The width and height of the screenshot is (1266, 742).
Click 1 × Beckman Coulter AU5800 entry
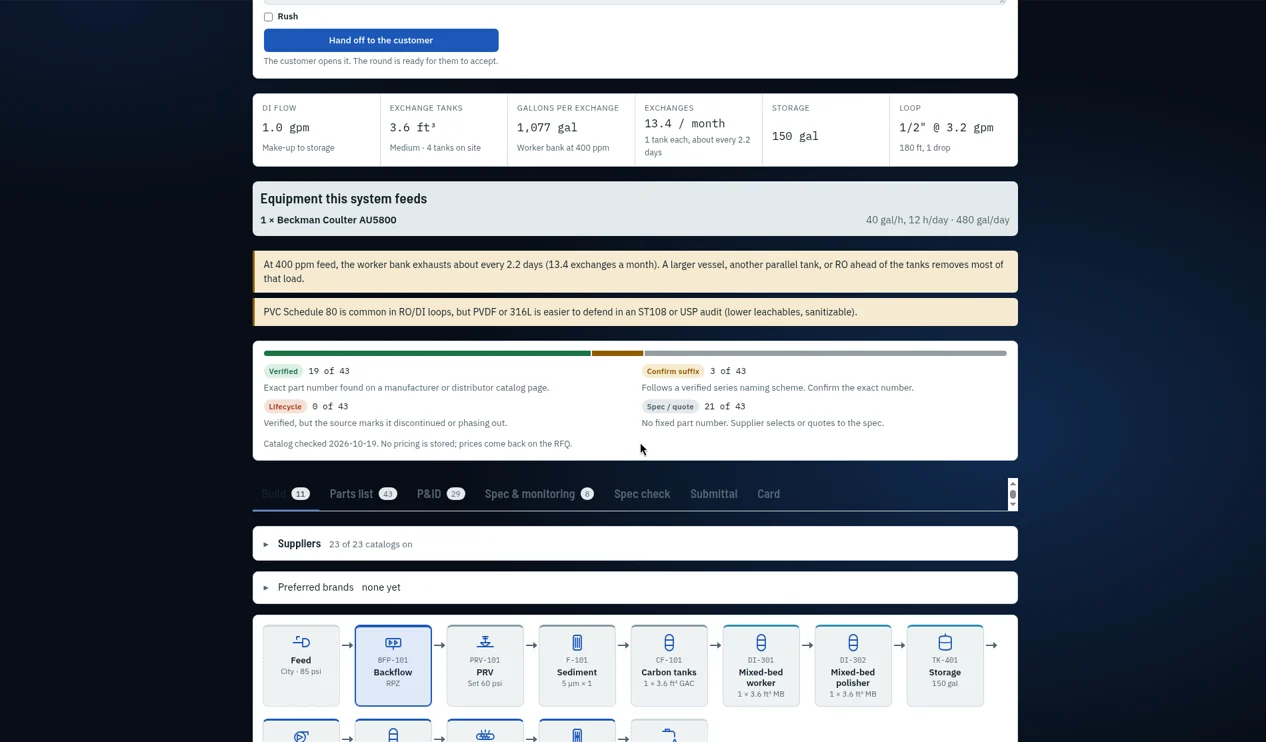(328, 220)
